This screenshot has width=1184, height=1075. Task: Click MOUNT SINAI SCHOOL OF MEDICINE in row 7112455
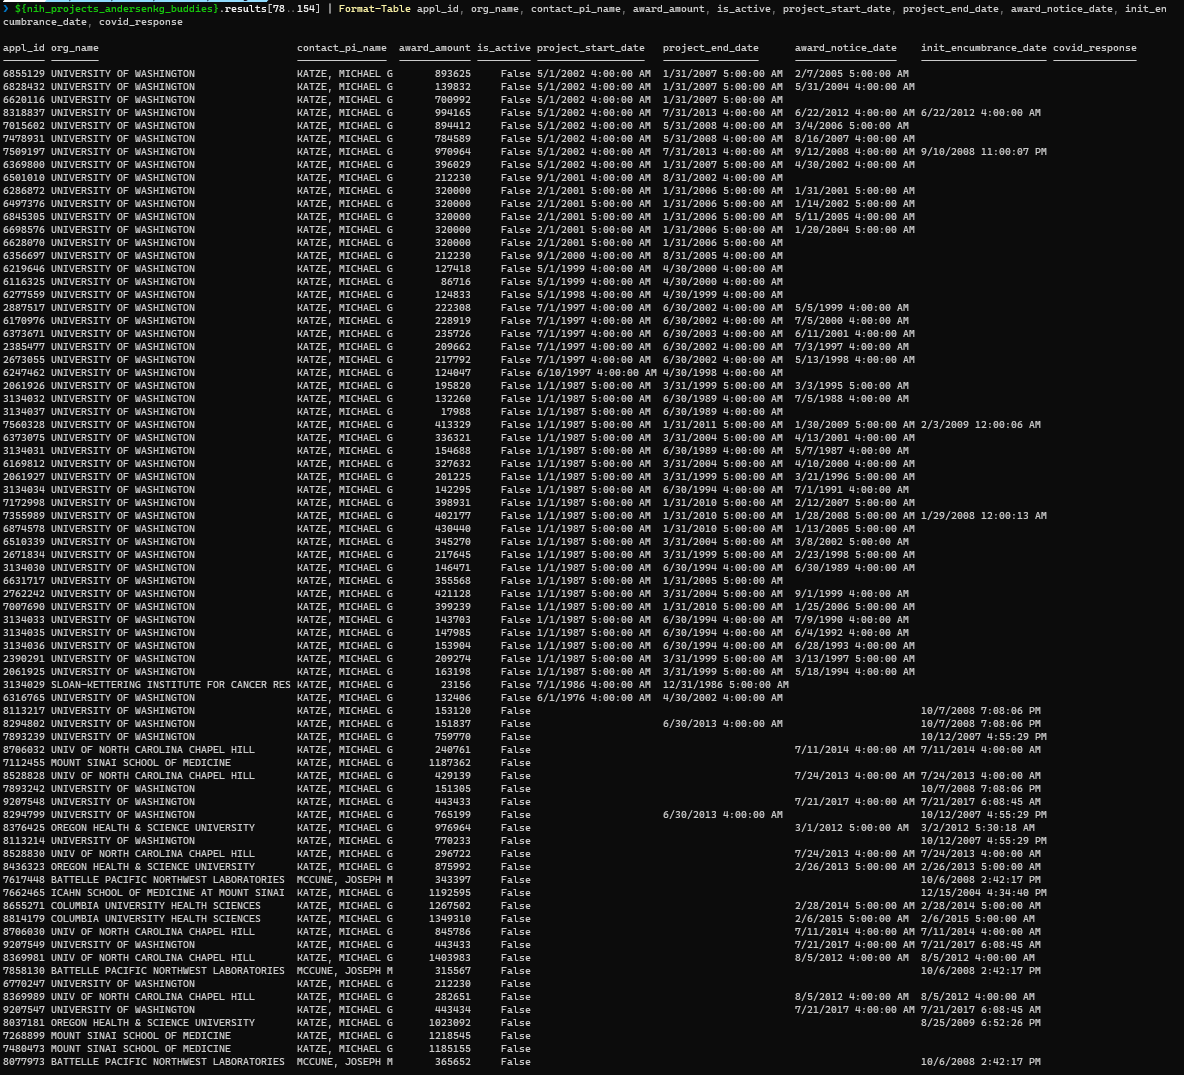point(140,763)
